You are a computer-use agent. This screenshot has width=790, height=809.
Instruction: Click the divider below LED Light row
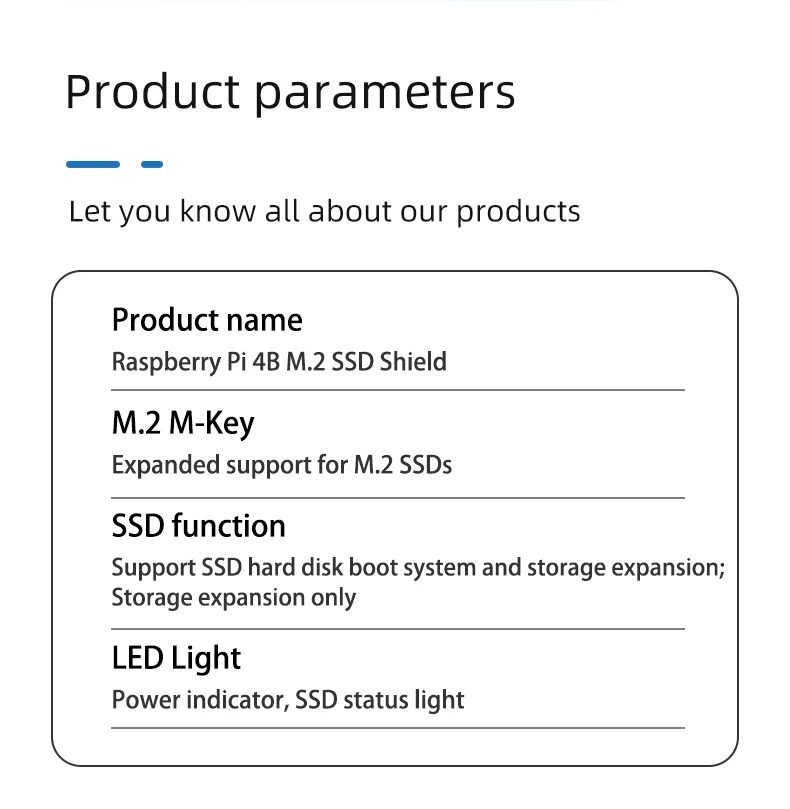point(398,728)
